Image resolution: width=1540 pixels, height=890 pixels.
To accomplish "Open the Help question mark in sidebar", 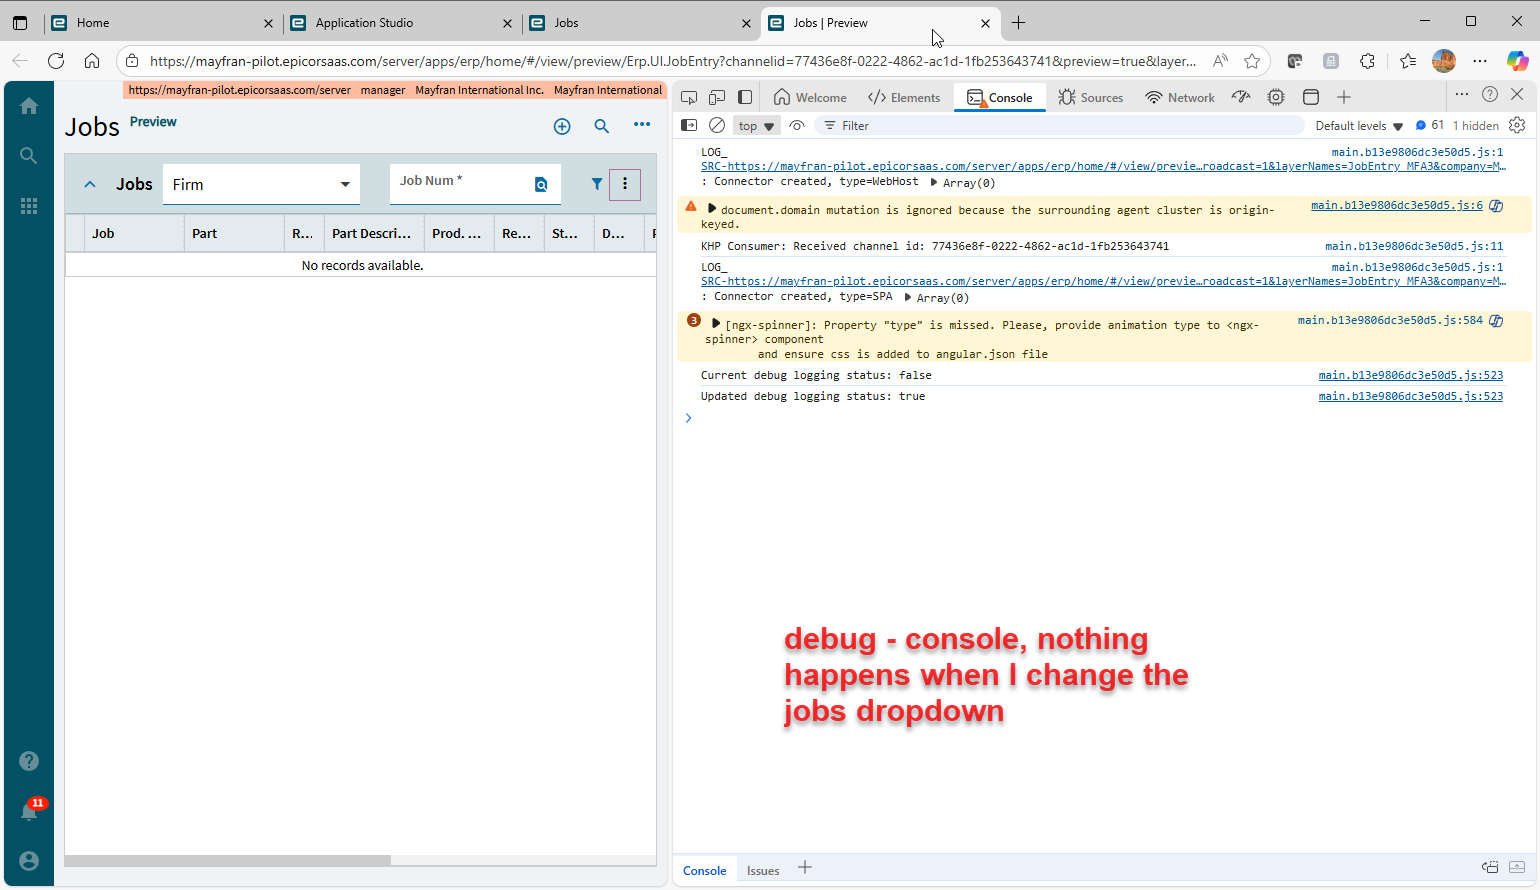I will (x=29, y=761).
